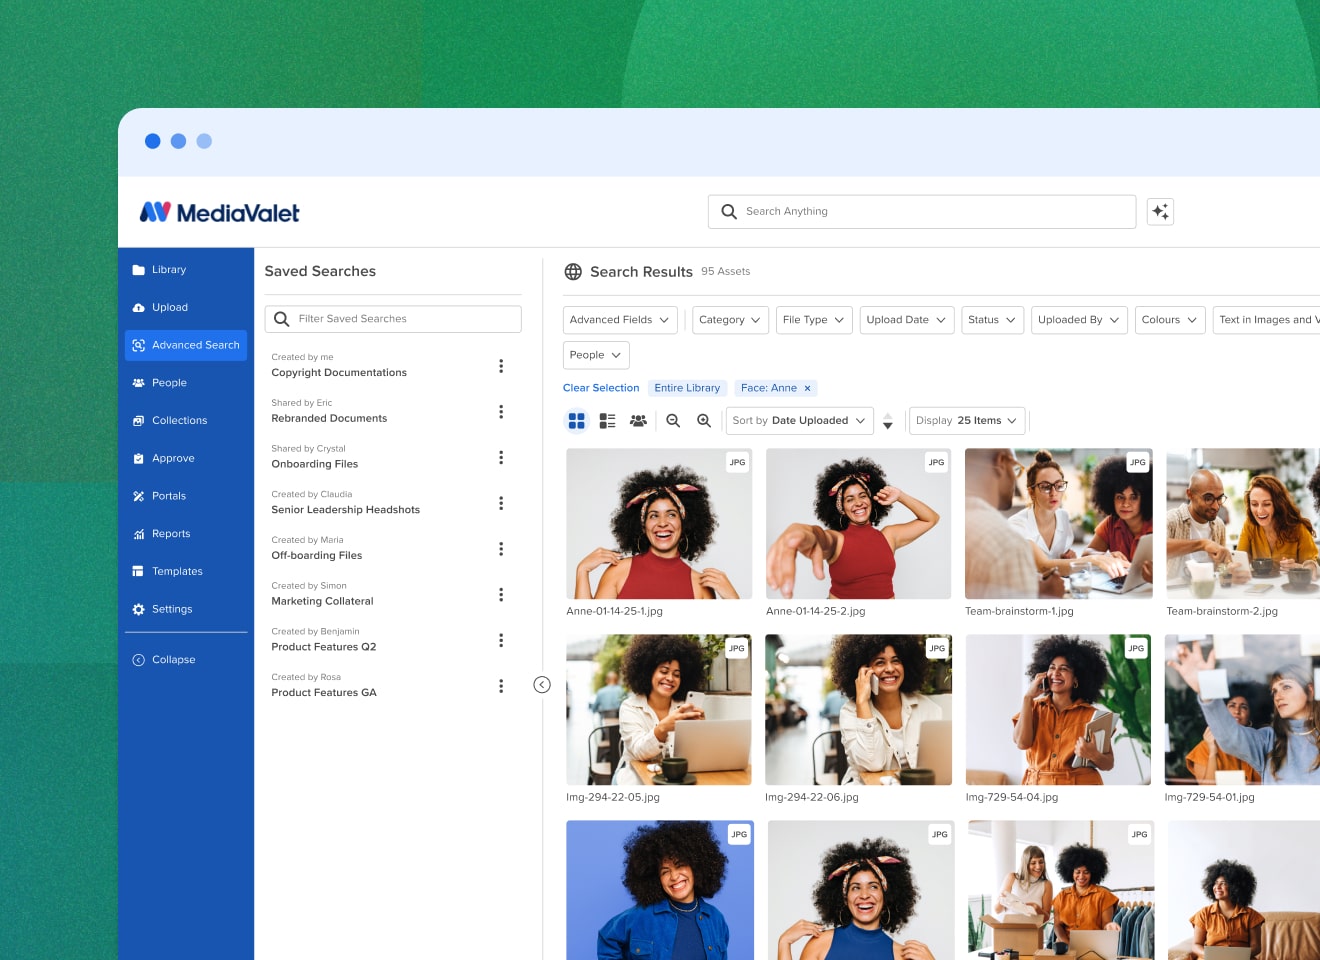Open saved search Marketing Collateral

click(x=322, y=601)
